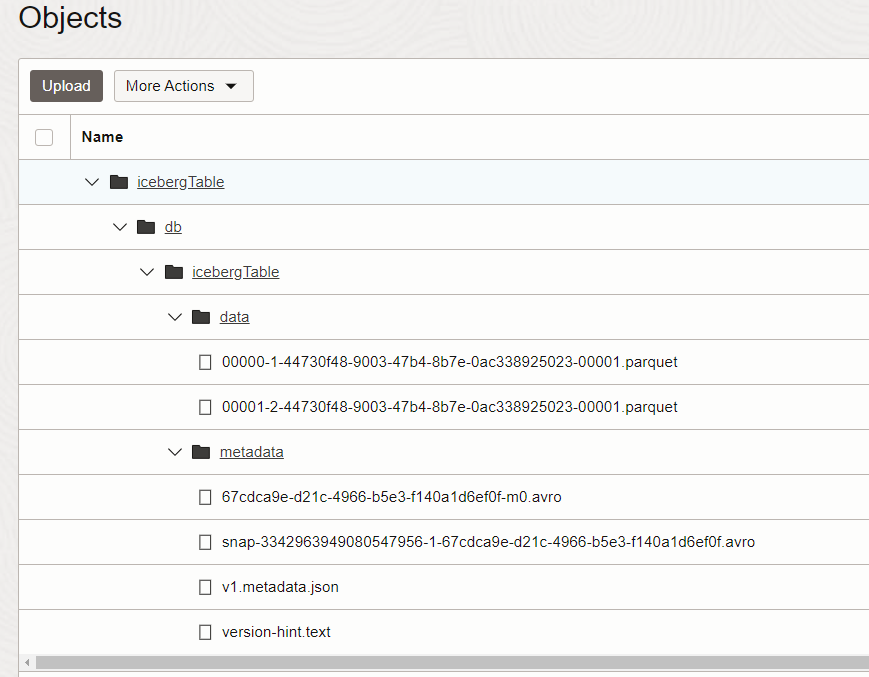
Task: Collapse the icebergTable folder nested under db
Action: click(147, 272)
